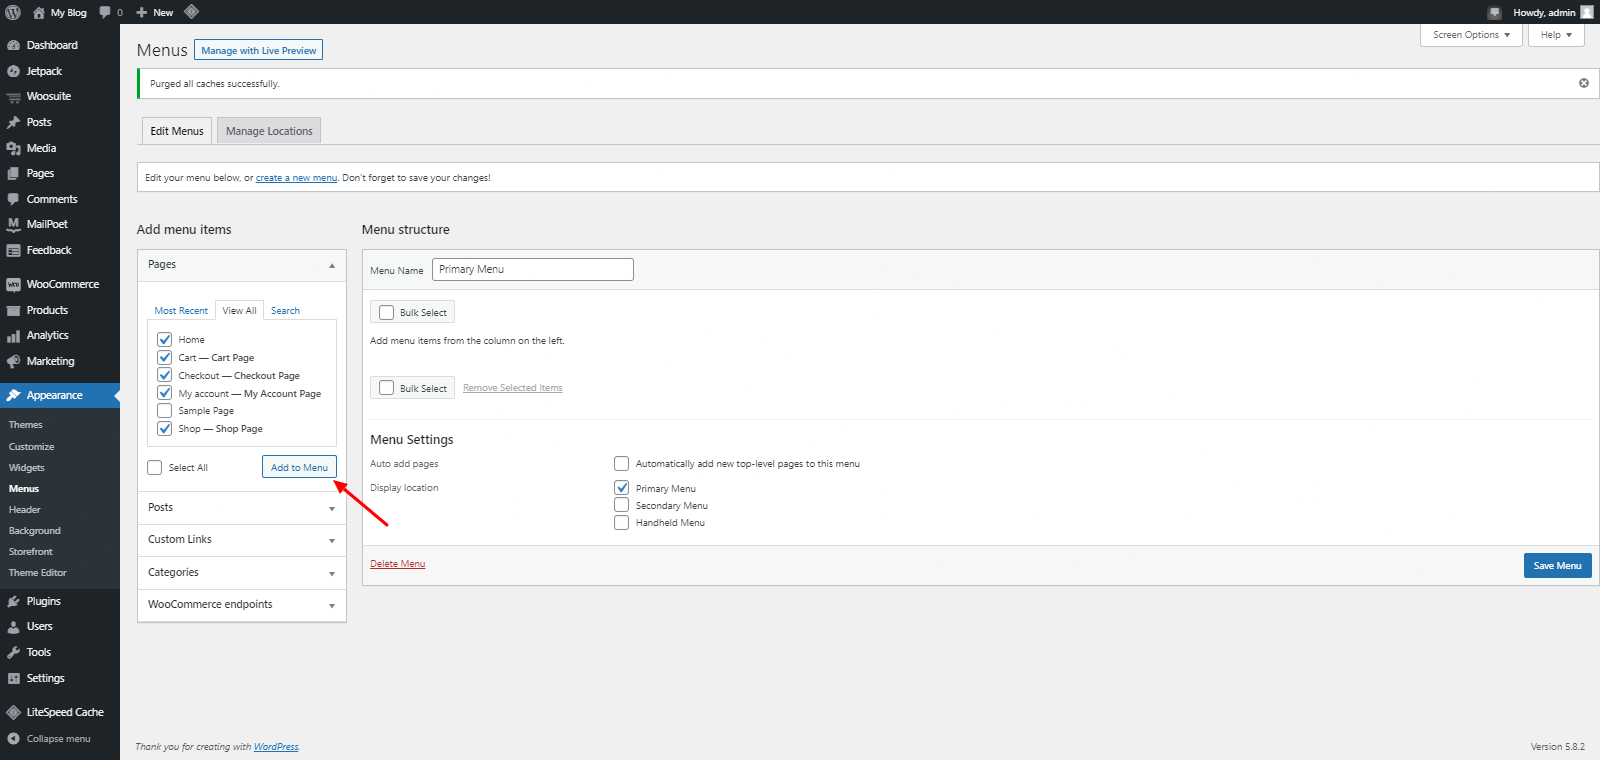Click the Users person icon
Viewport: 1600px width, 760px height.
coord(13,627)
